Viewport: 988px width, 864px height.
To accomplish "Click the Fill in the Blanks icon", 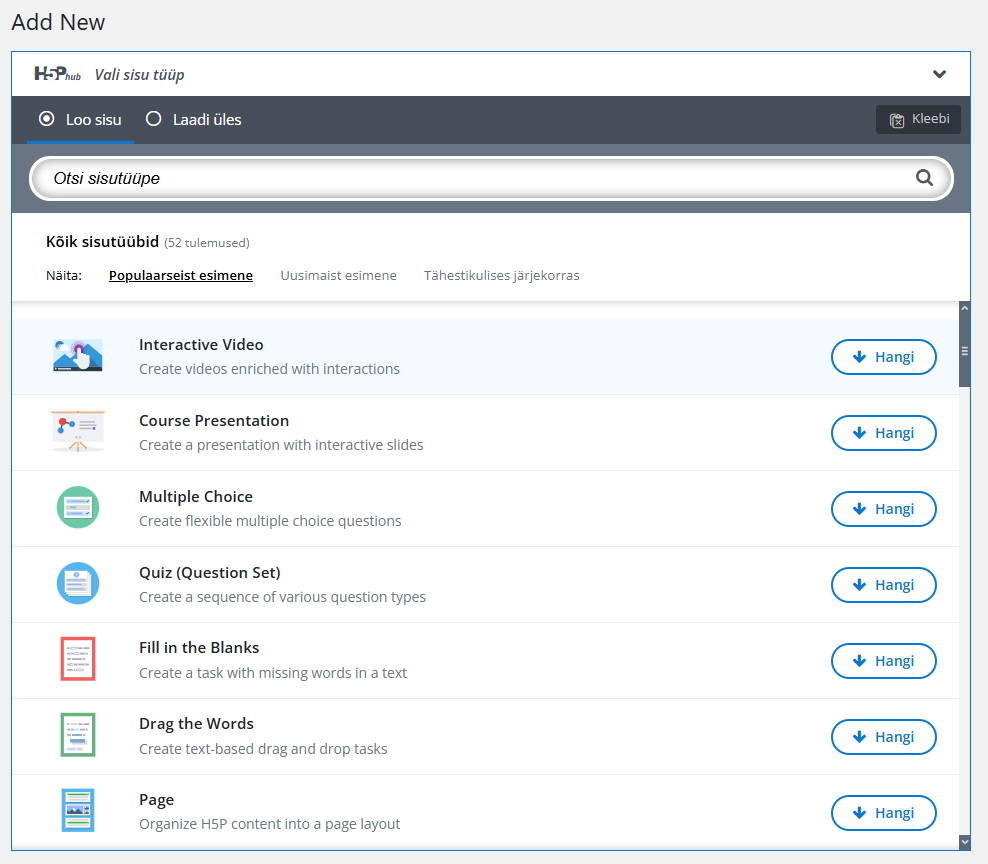I will click(x=77, y=660).
